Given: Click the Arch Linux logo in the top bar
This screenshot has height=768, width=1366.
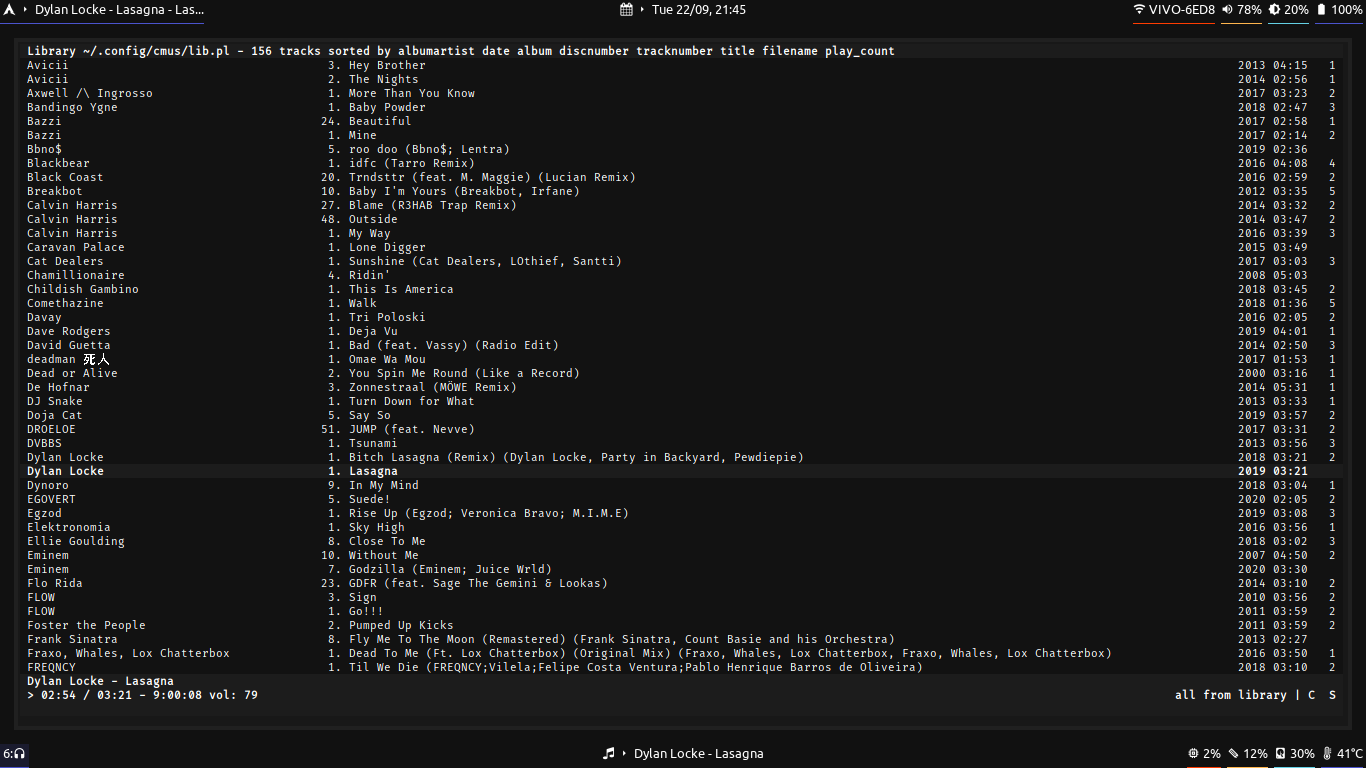Looking at the screenshot, I should [9, 10].
